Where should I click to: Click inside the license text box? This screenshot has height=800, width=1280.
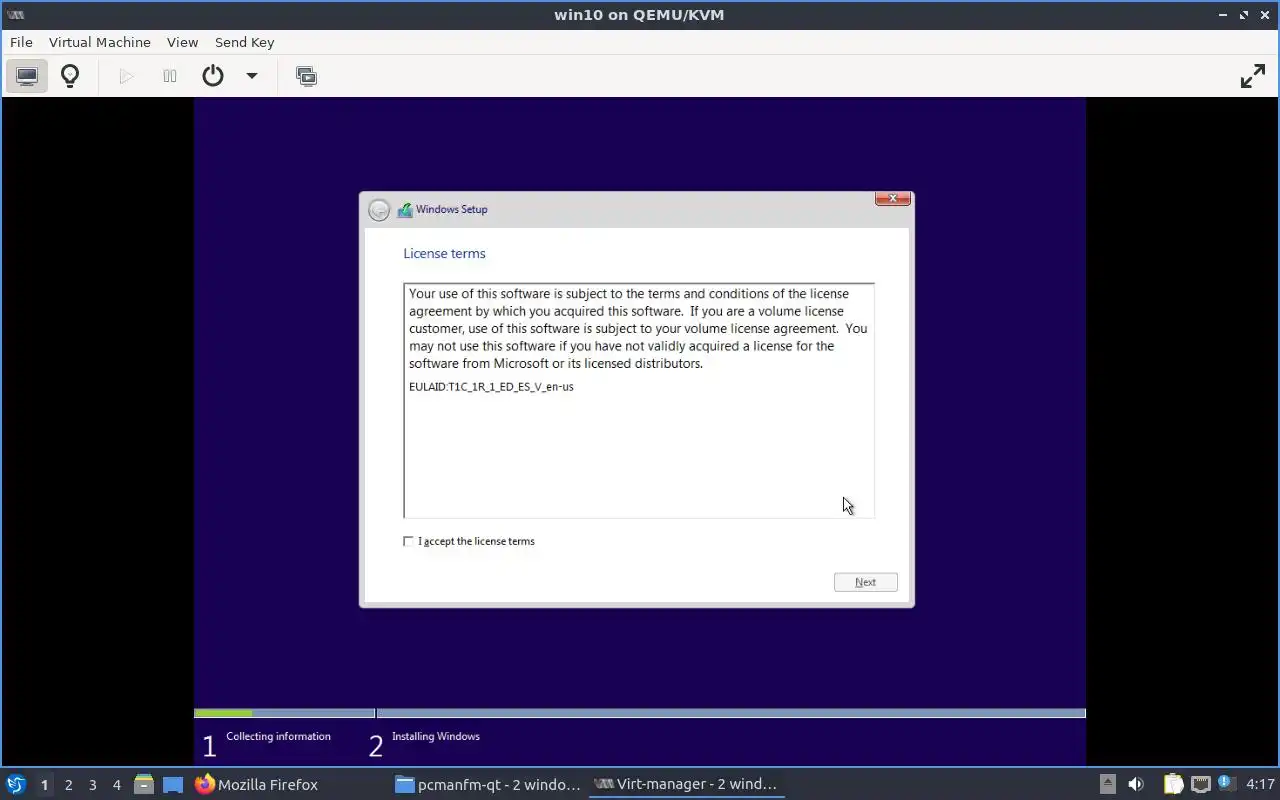tap(639, 400)
